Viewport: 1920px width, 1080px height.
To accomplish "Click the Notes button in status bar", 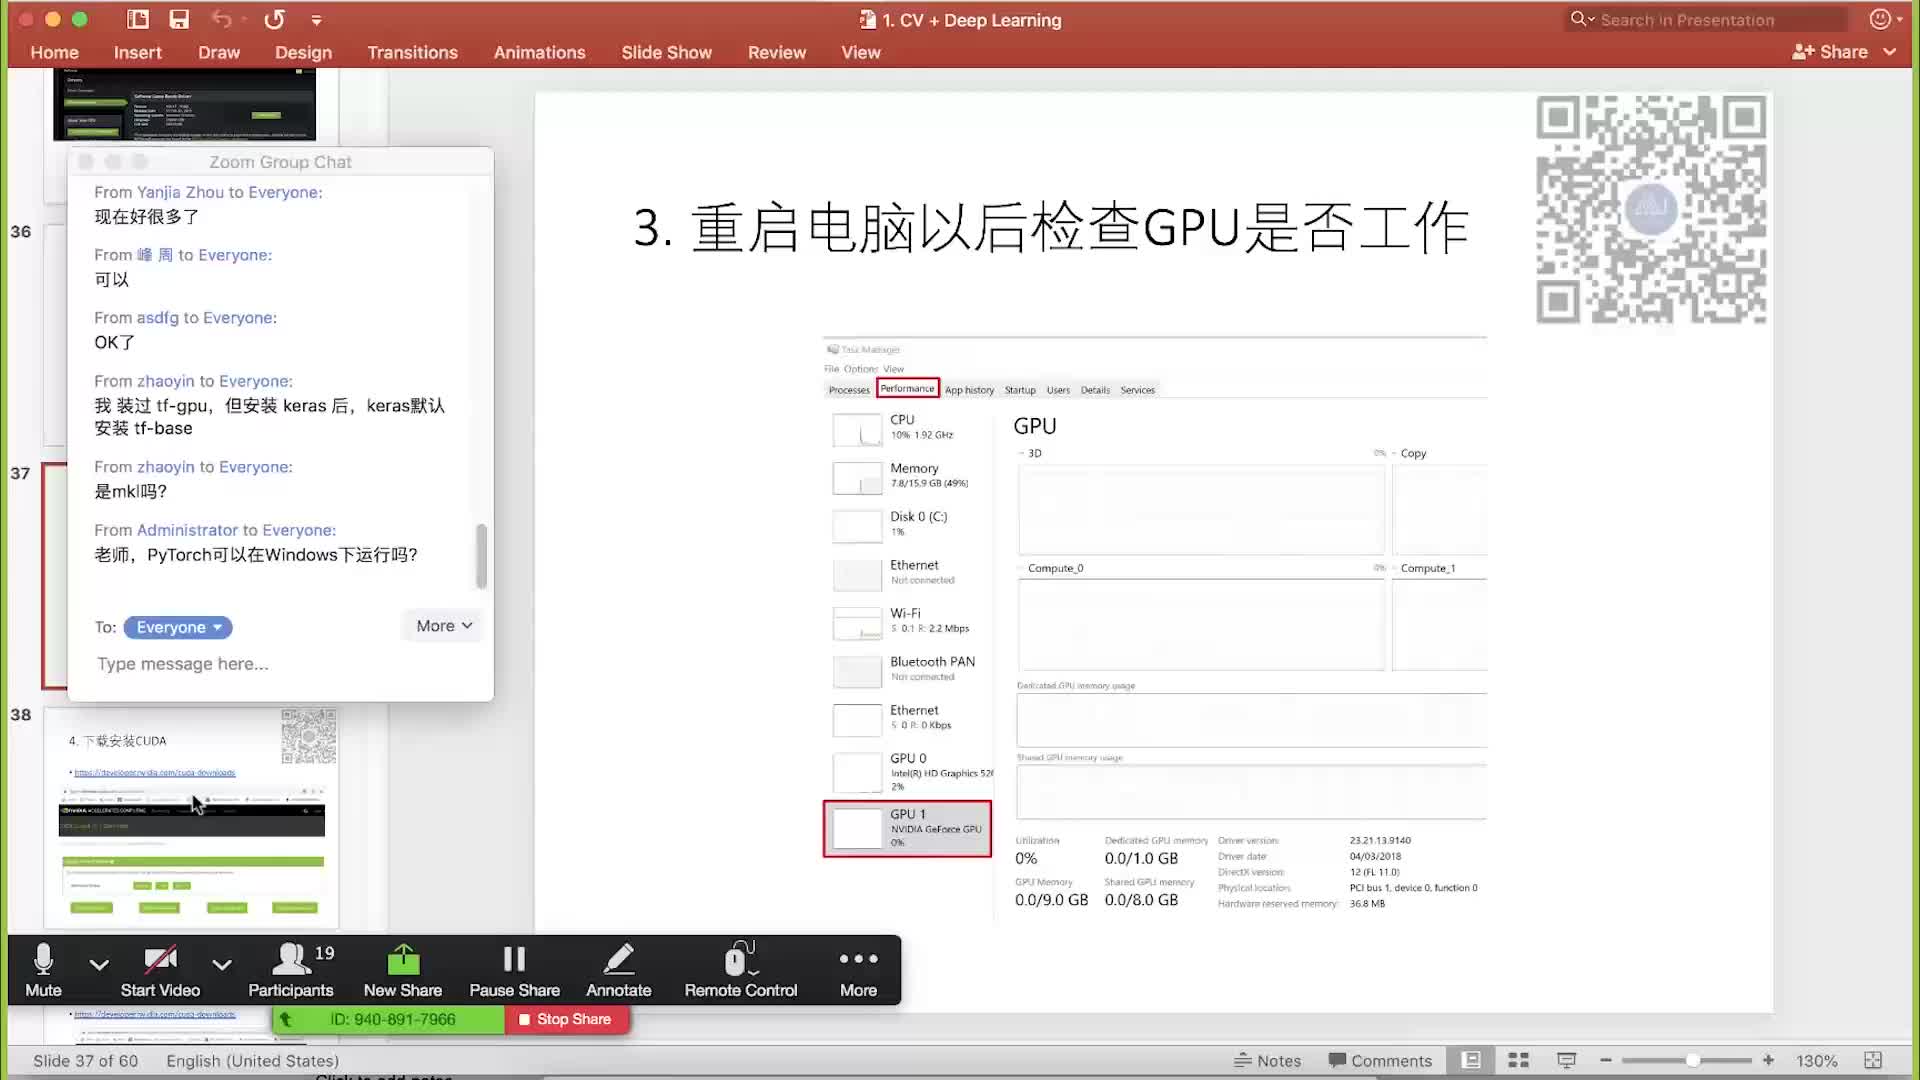I will pos(1267,1060).
